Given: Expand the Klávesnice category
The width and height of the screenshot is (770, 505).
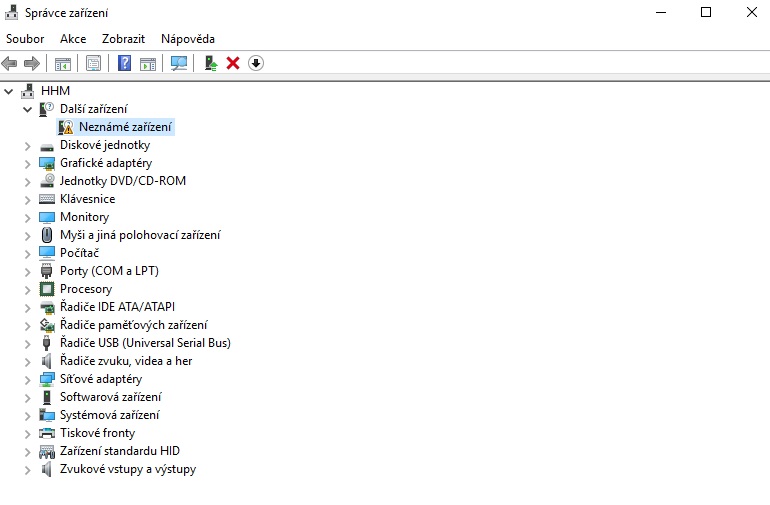Looking at the screenshot, I should point(28,200).
